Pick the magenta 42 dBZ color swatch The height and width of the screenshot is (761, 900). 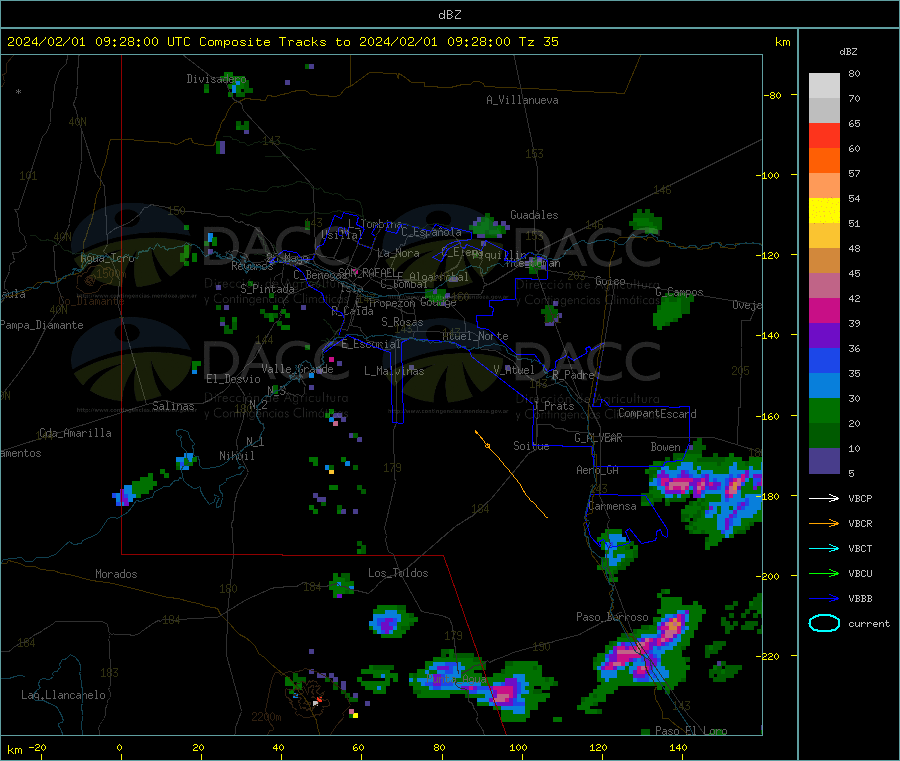824,310
